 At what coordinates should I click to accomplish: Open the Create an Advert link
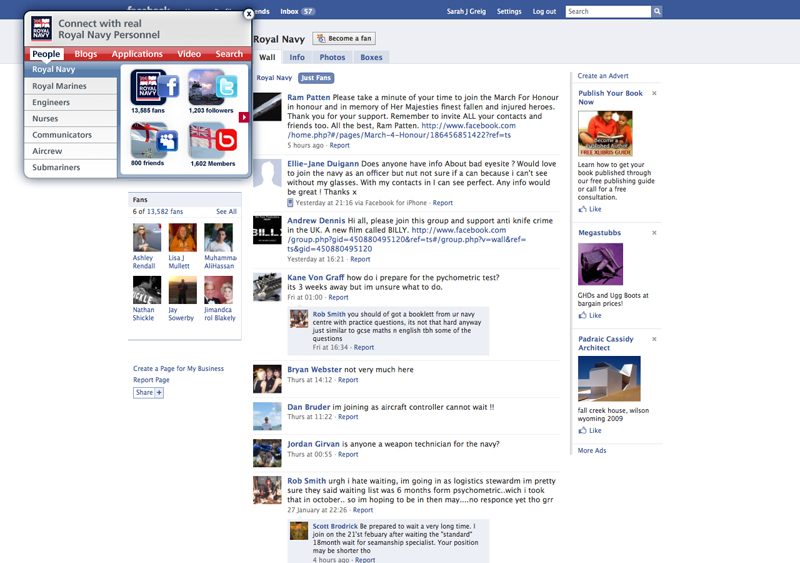[x=602, y=76]
